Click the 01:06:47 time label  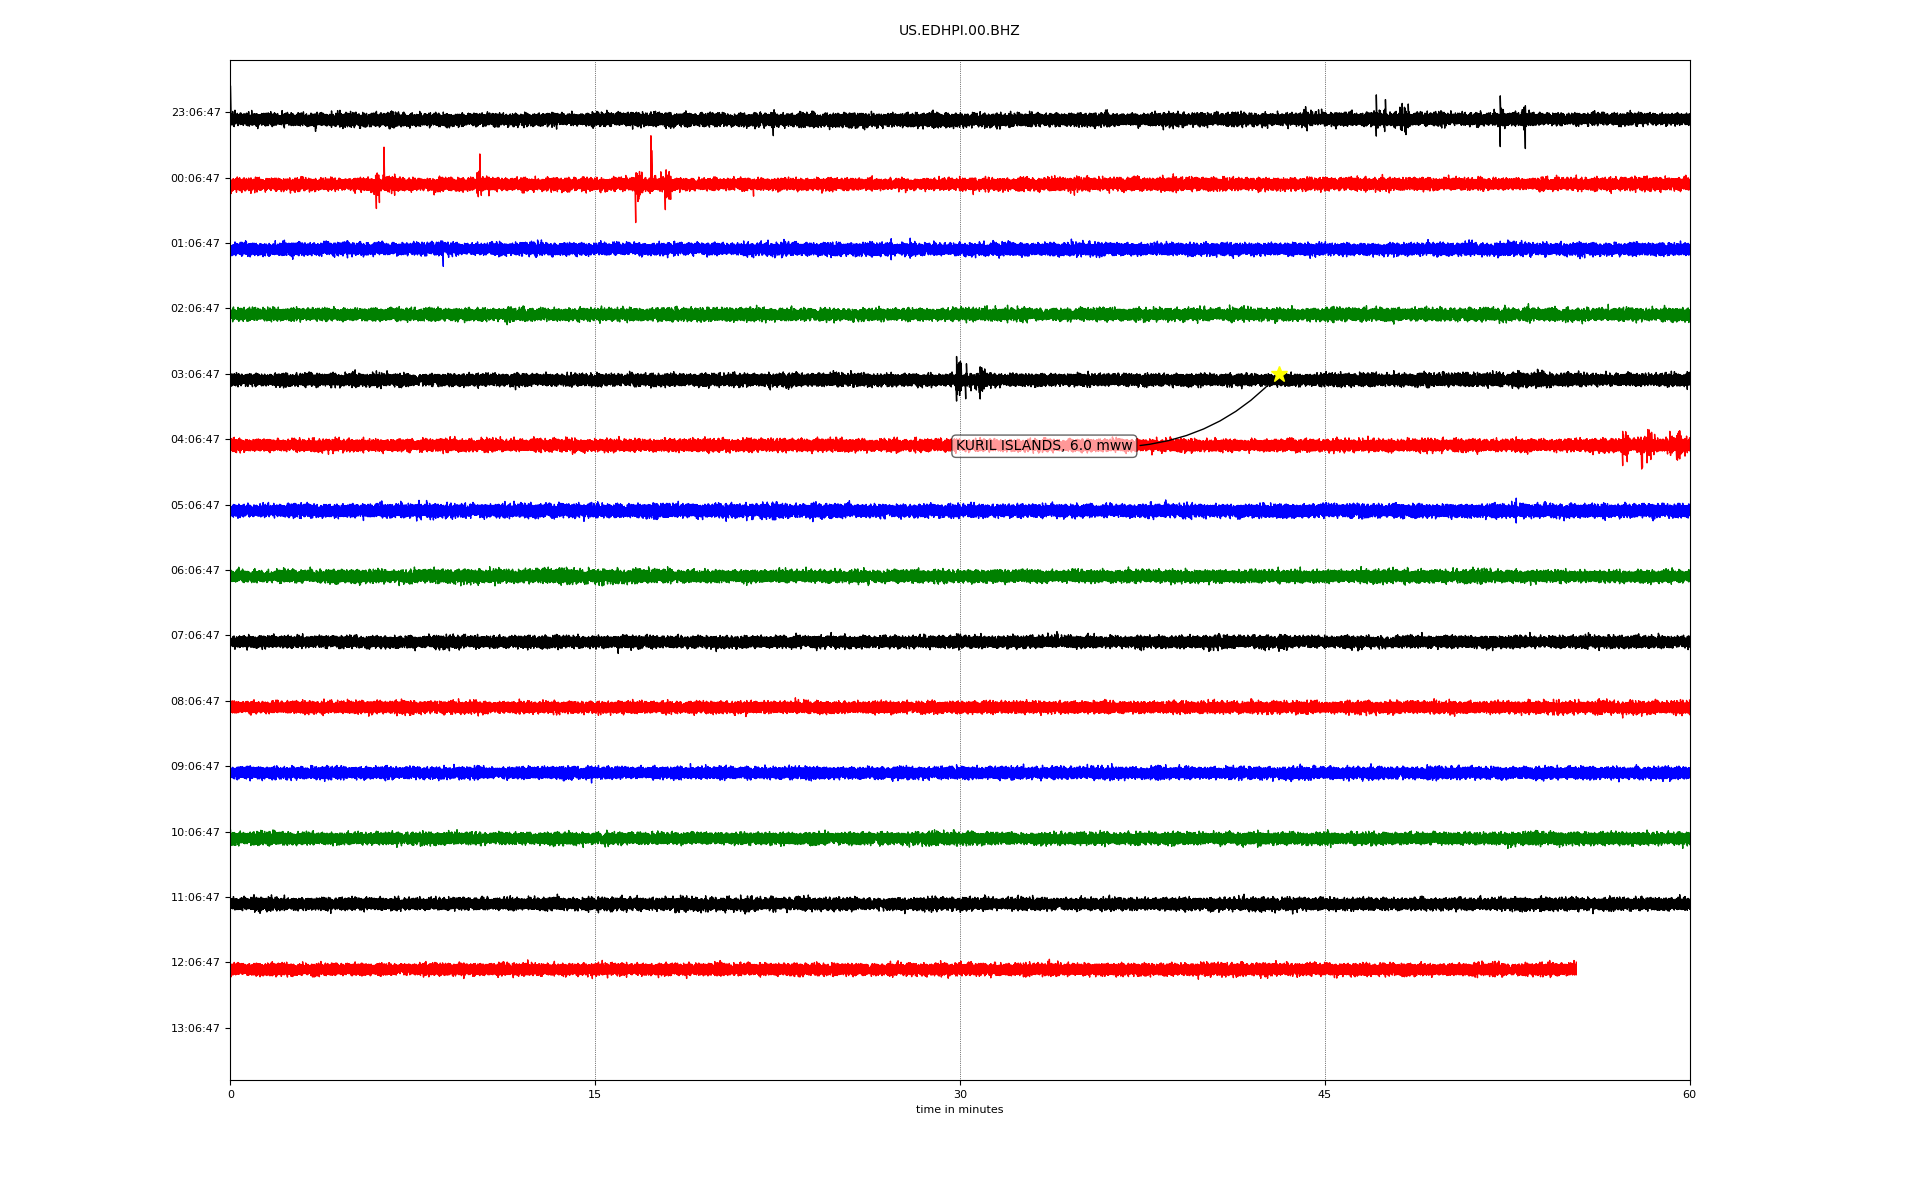(x=196, y=244)
